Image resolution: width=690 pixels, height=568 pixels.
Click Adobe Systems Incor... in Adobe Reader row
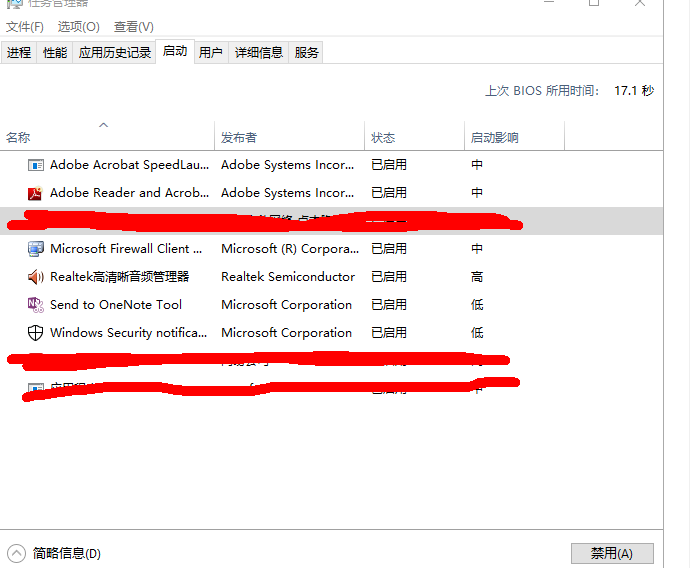pos(287,193)
